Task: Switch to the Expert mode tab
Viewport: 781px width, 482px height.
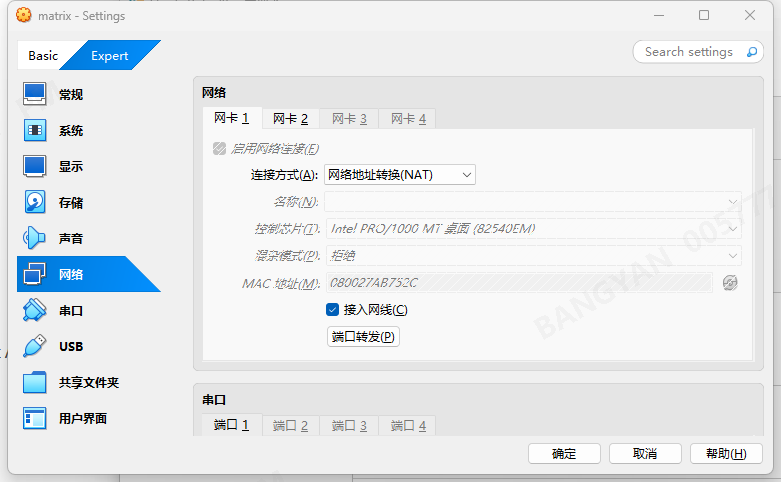Action: (110, 56)
